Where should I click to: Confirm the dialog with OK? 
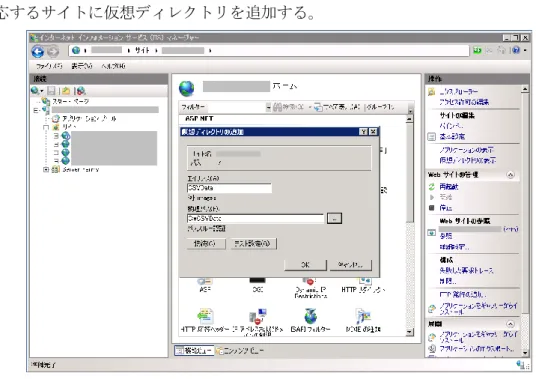[305, 265]
